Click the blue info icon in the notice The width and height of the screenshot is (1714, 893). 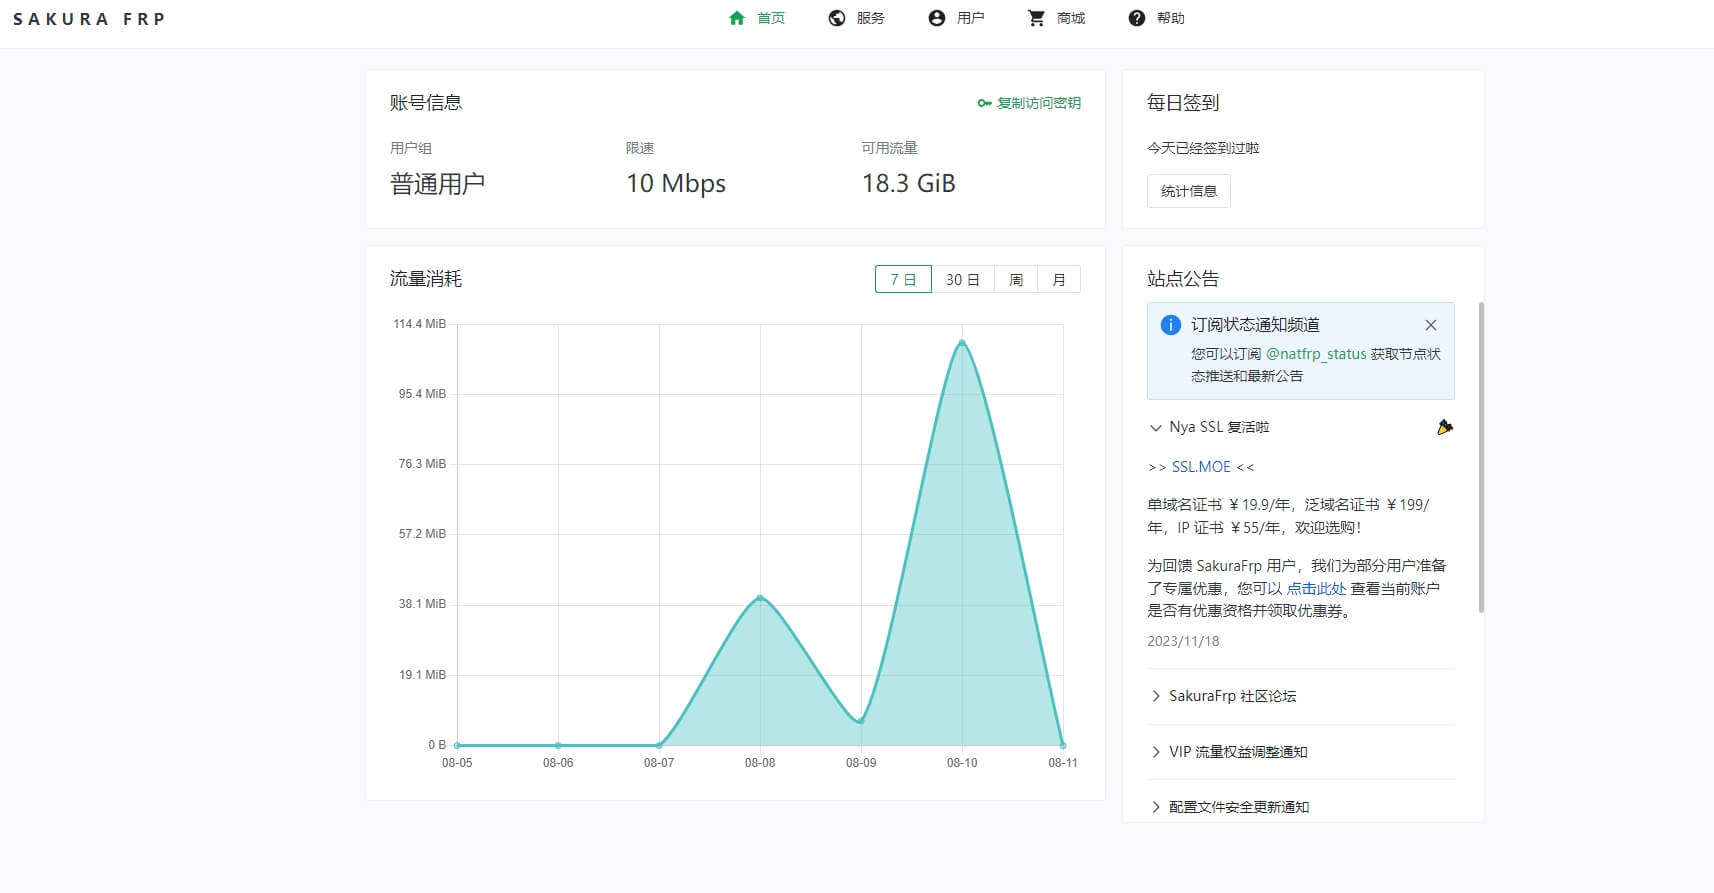1170,325
